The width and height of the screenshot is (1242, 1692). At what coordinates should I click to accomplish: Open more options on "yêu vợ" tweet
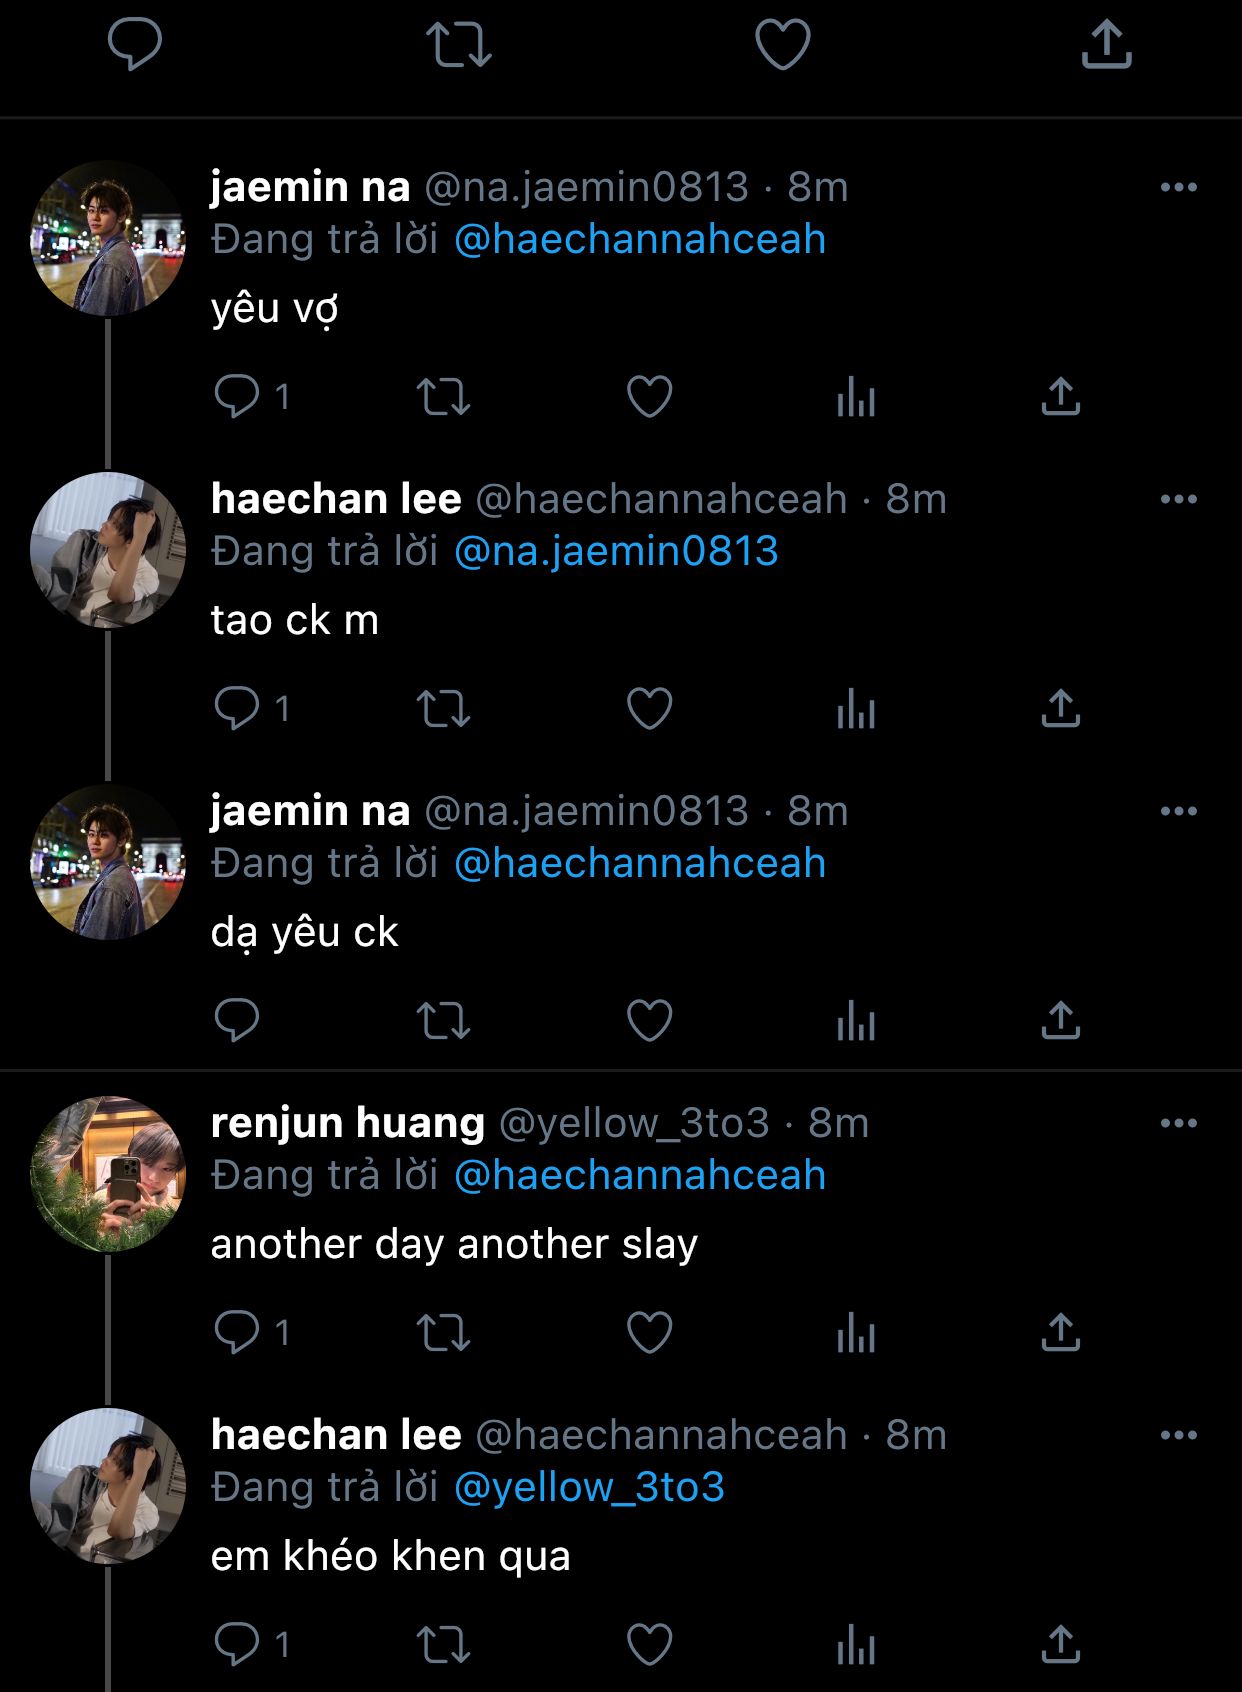tap(1179, 187)
